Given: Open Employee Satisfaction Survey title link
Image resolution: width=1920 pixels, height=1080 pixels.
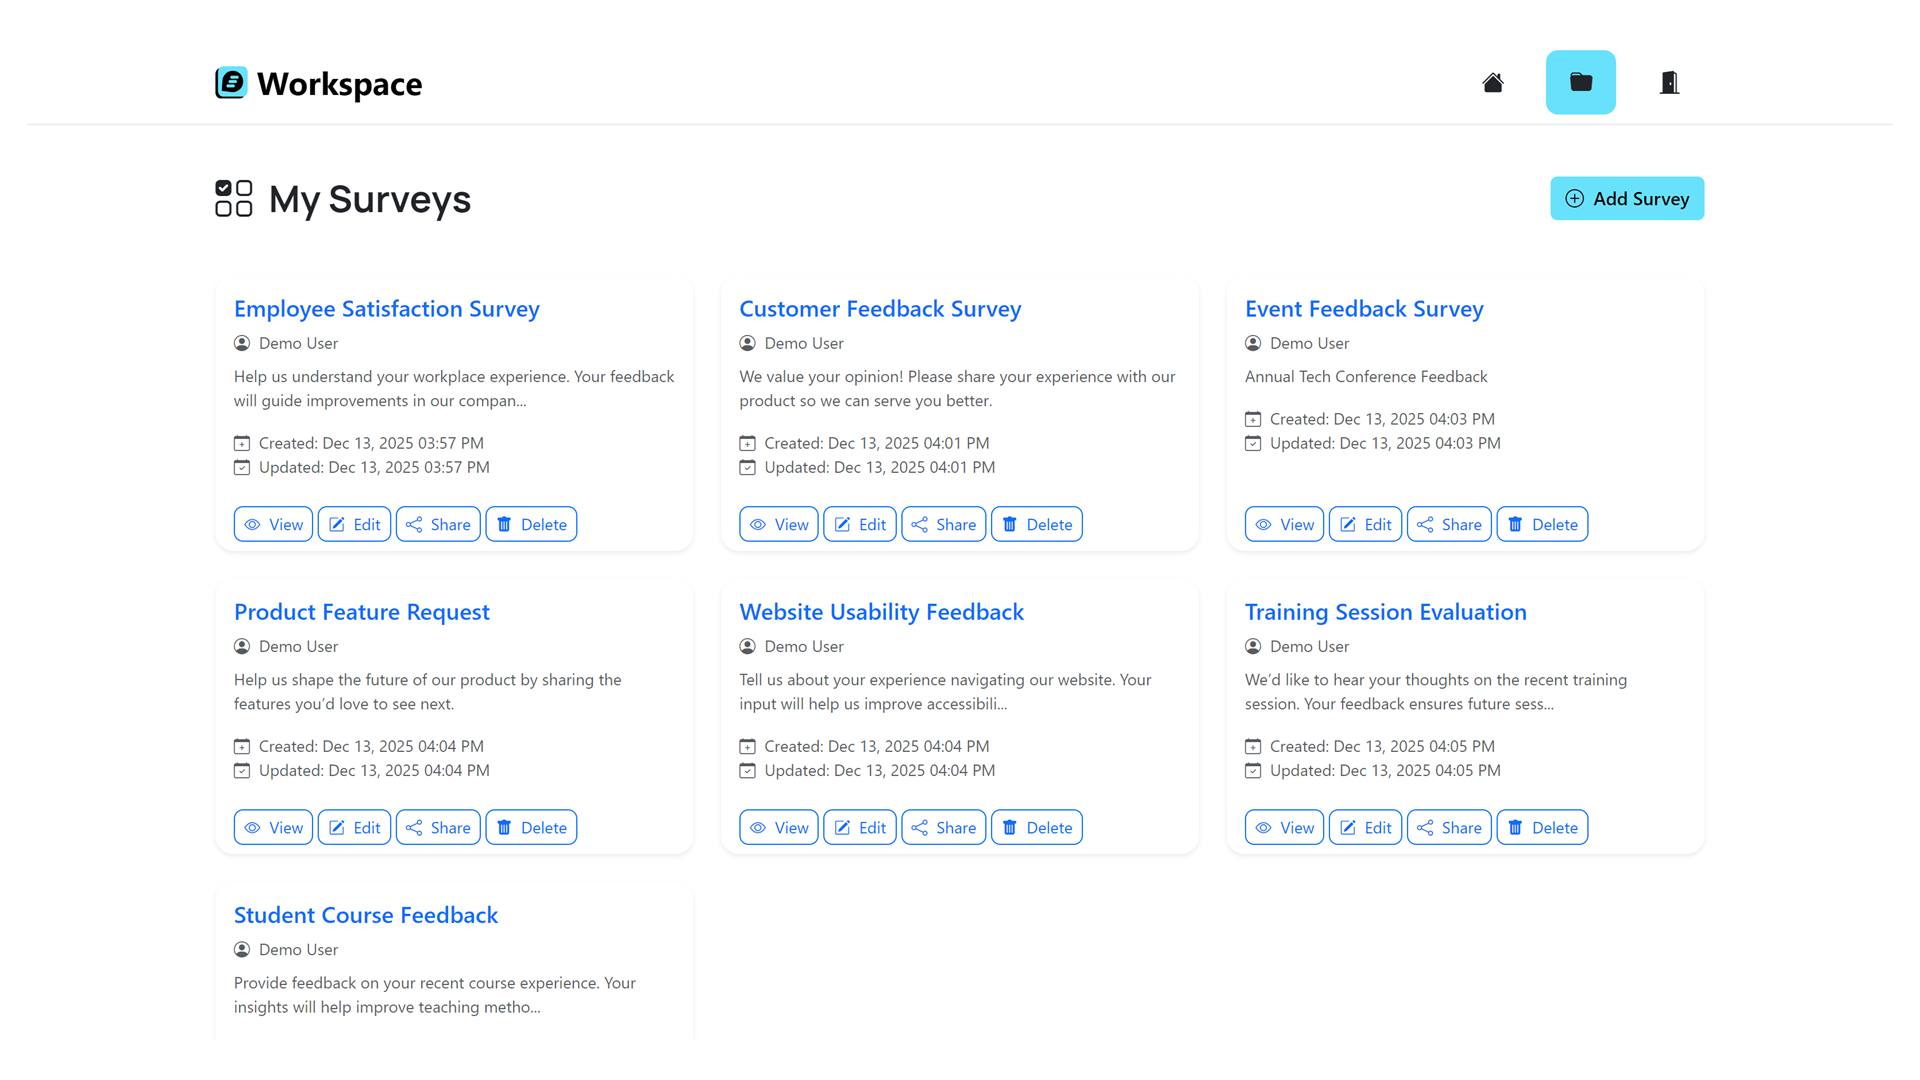Looking at the screenshot, I should [387, 309].
